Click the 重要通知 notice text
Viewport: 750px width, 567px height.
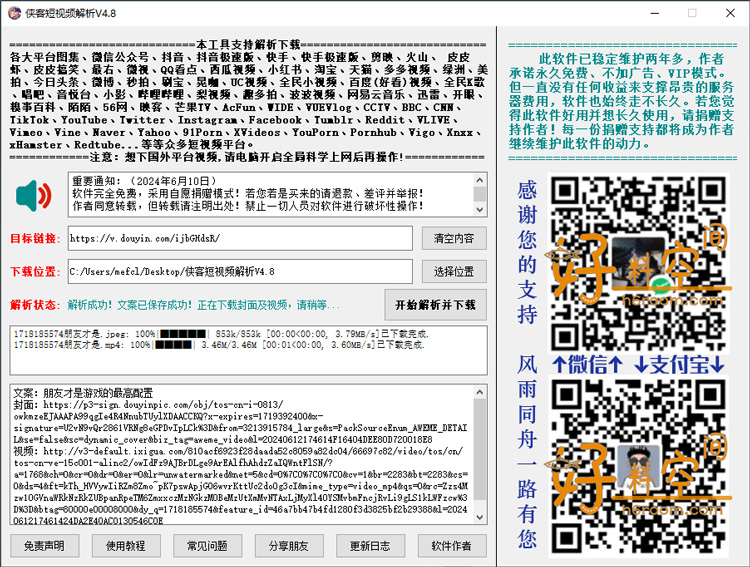click(x=248, y=193)
